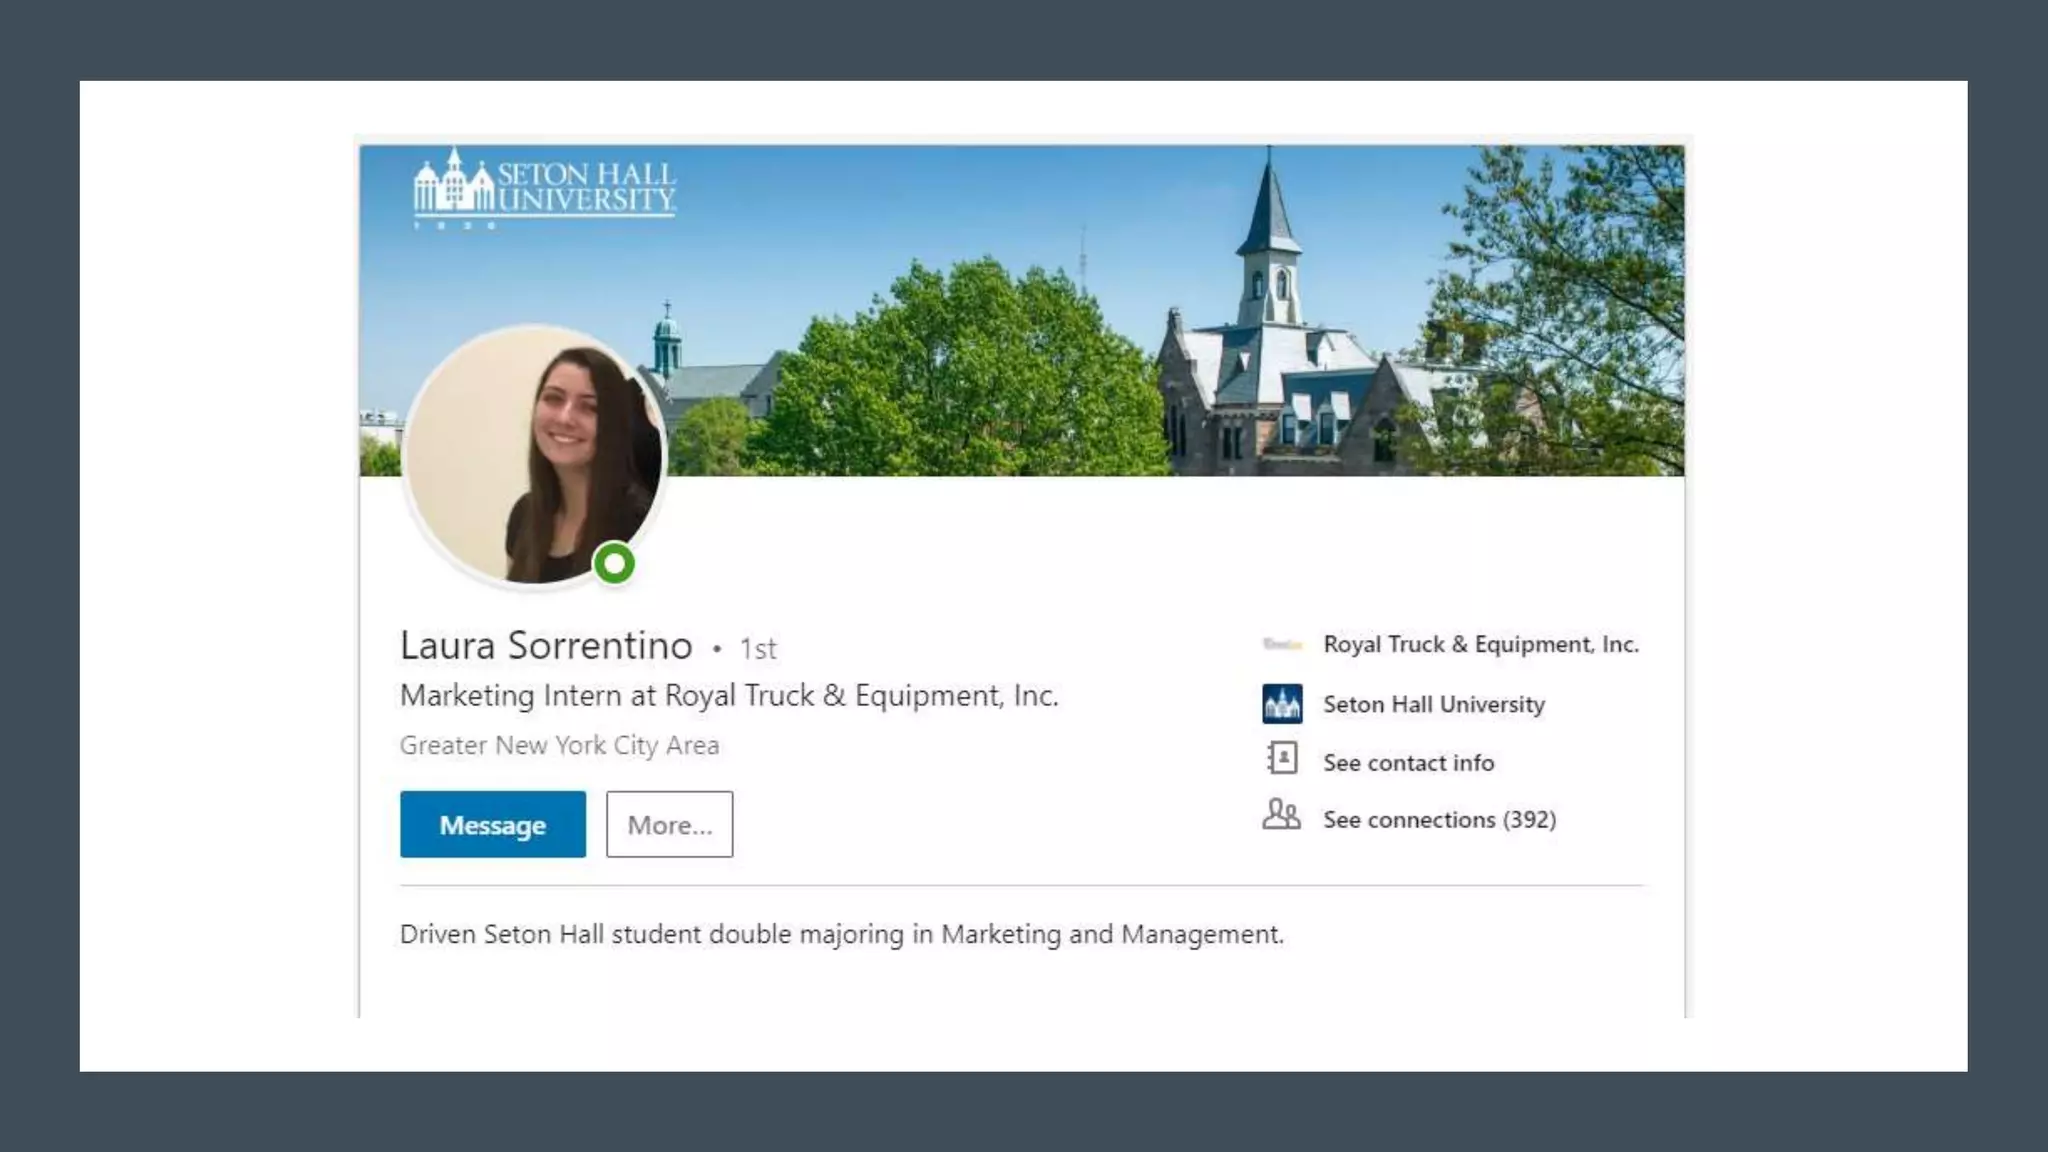Open the Royal Truck & Equipment, Inc. link
The image size is (2048, 1152).
1481,645
